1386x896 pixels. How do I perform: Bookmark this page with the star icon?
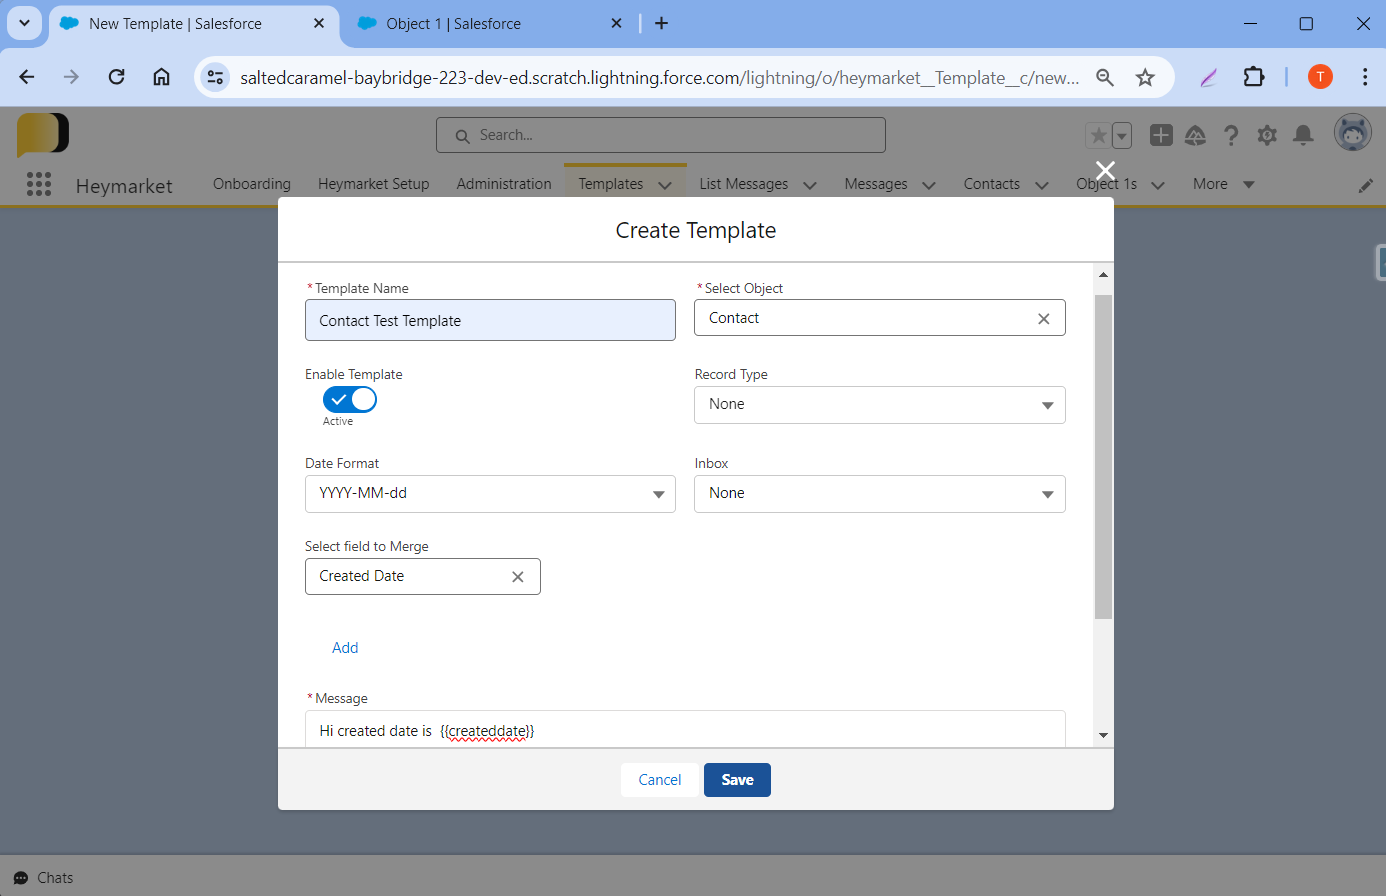1145,77
